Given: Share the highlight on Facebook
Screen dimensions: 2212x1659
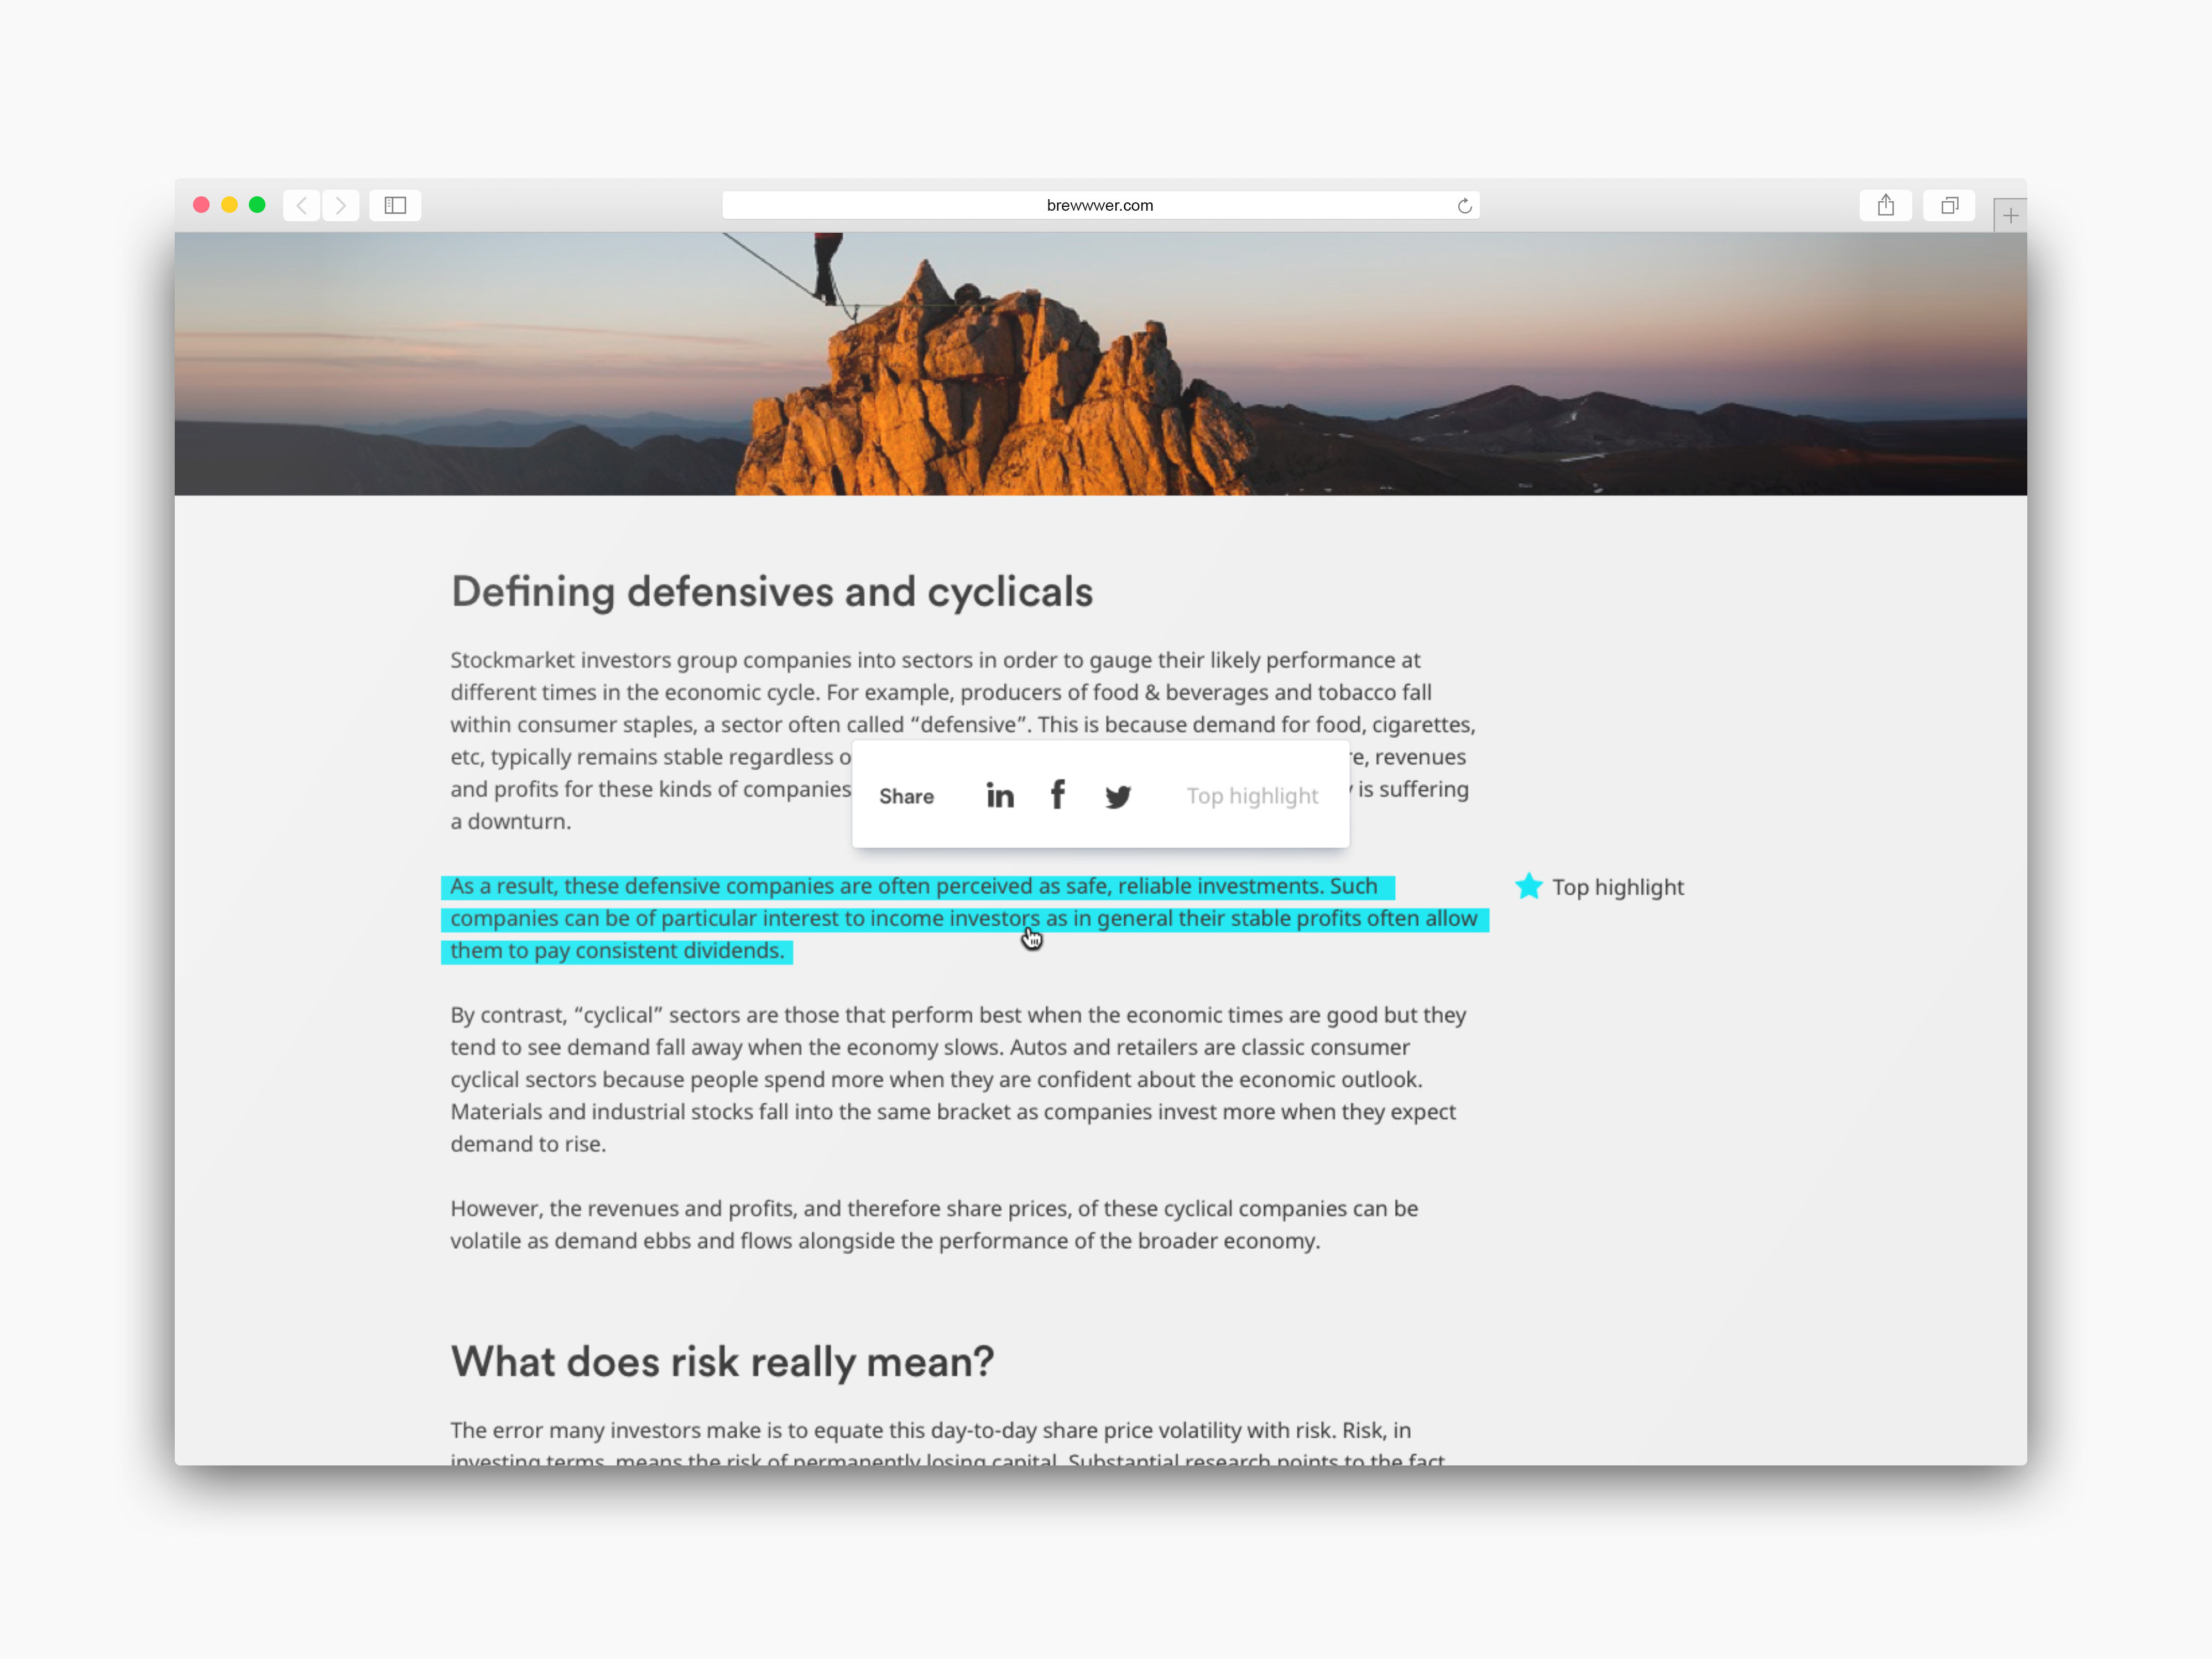Looking at the screenshot, I should tap(1057, 795).
